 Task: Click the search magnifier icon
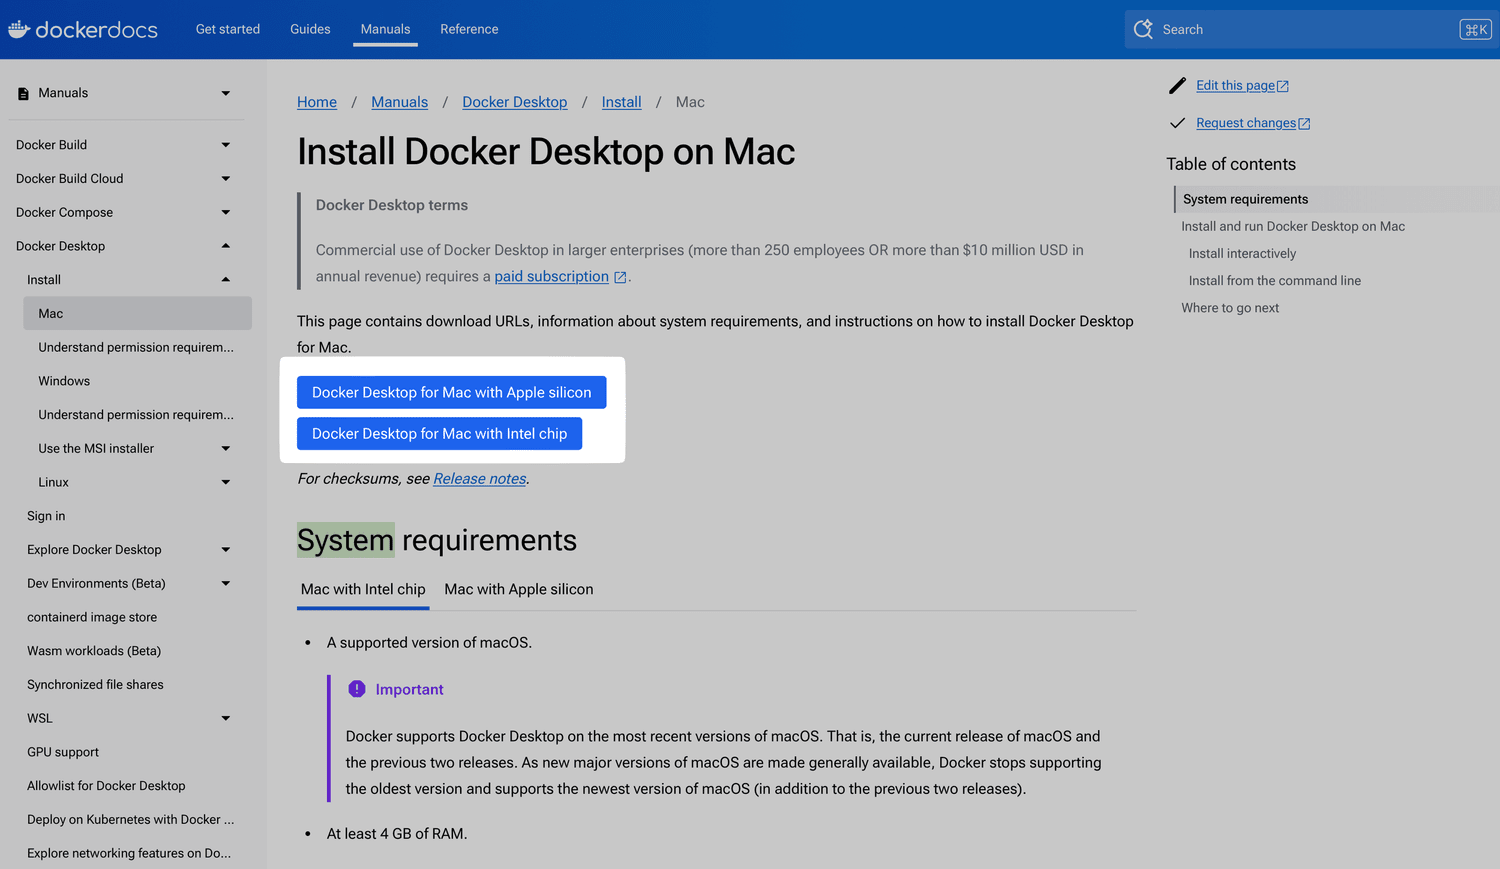(x=1143, y=29)
